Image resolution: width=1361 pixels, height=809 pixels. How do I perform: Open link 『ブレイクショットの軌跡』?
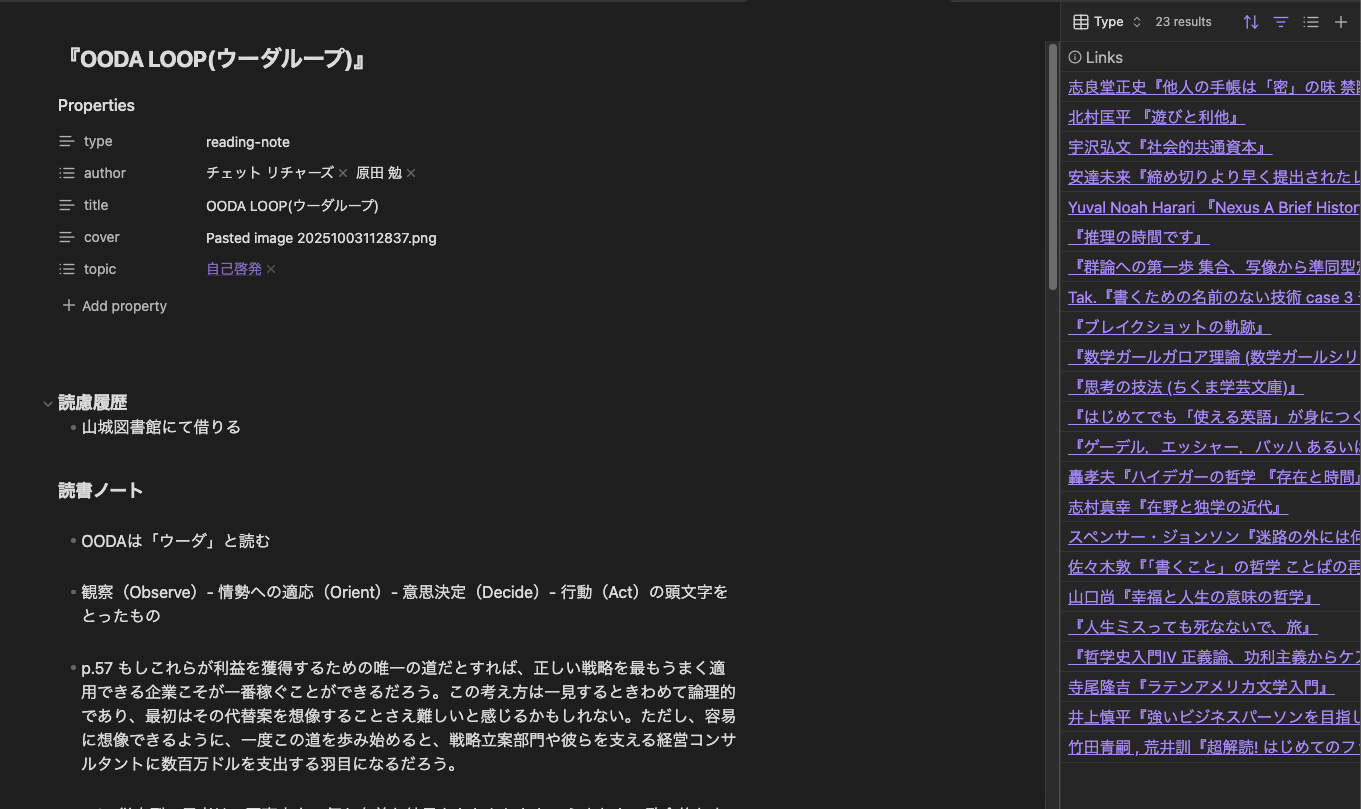click(1170, 327)
